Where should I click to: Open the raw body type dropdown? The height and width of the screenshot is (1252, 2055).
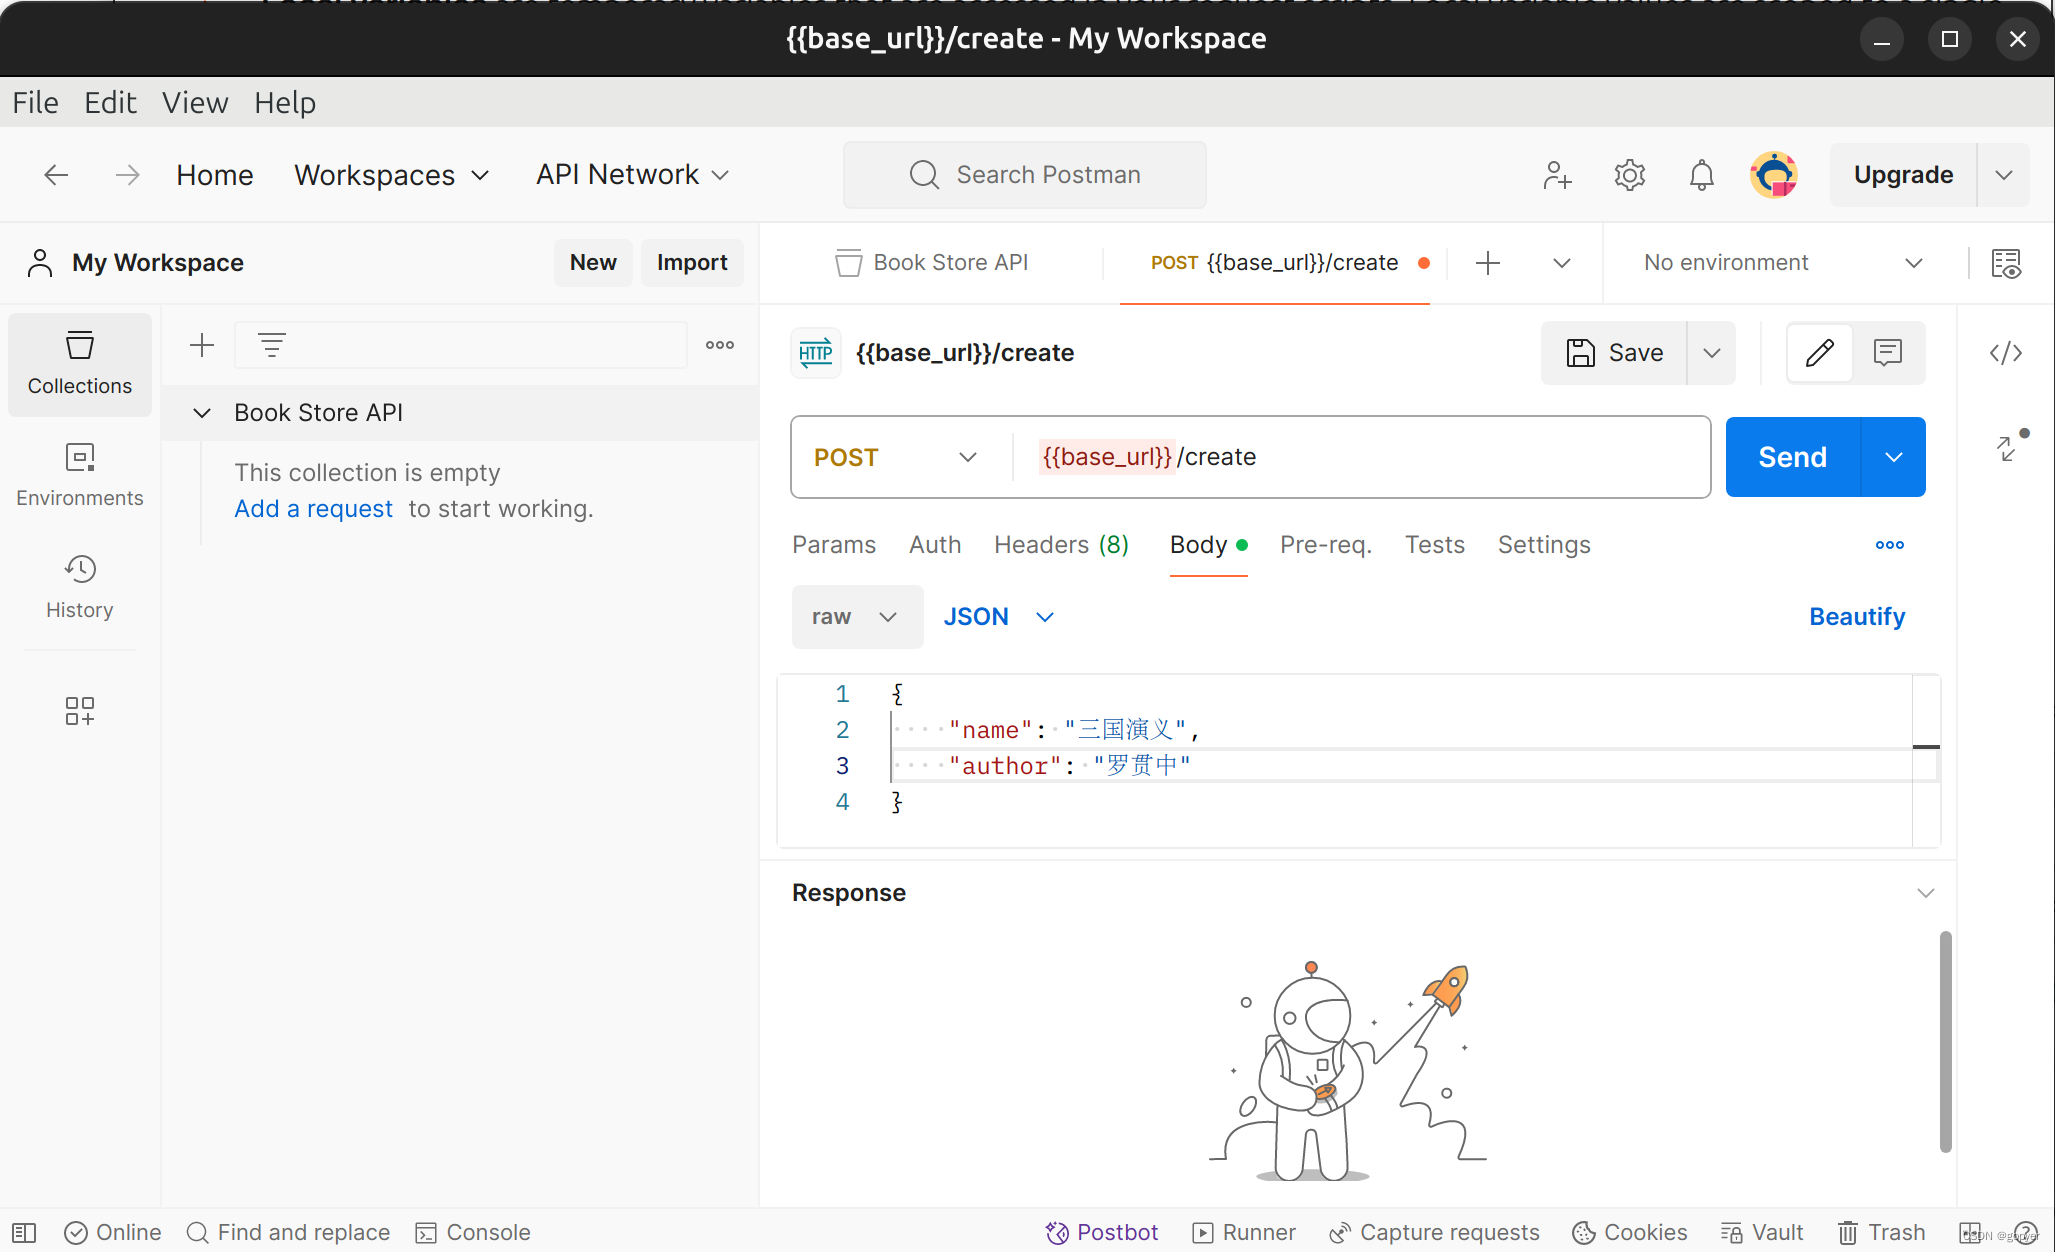coord(857,617)
